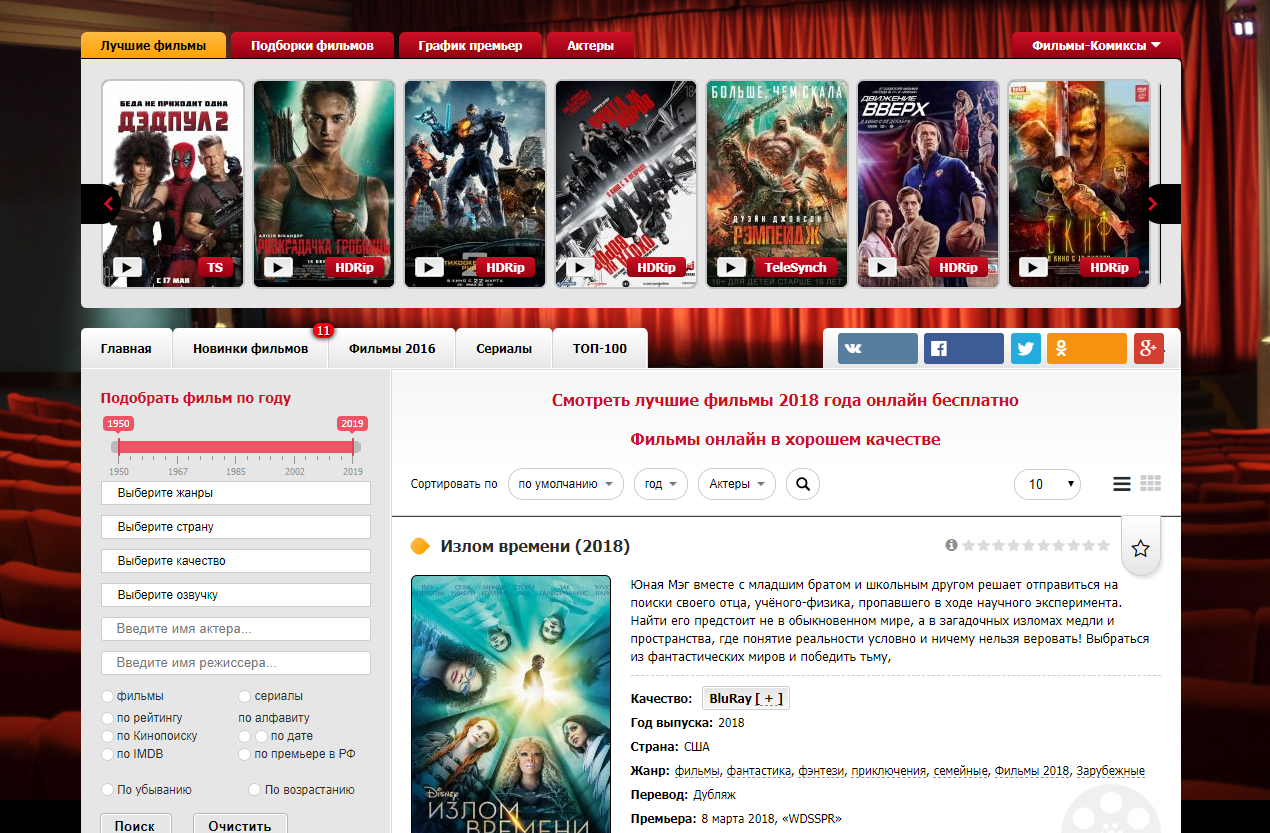
Task: Click the Google Plus share icon
Action: pos(1148,348)
